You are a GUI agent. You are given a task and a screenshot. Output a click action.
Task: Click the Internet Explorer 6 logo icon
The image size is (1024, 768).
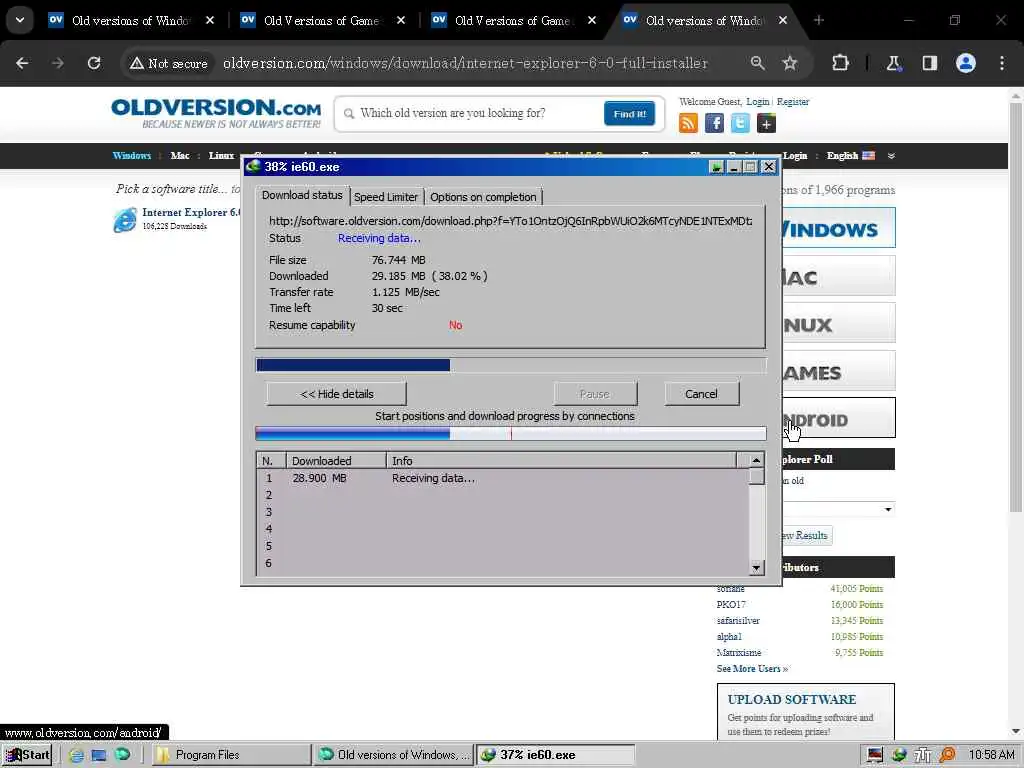click(x=125, y=219)
